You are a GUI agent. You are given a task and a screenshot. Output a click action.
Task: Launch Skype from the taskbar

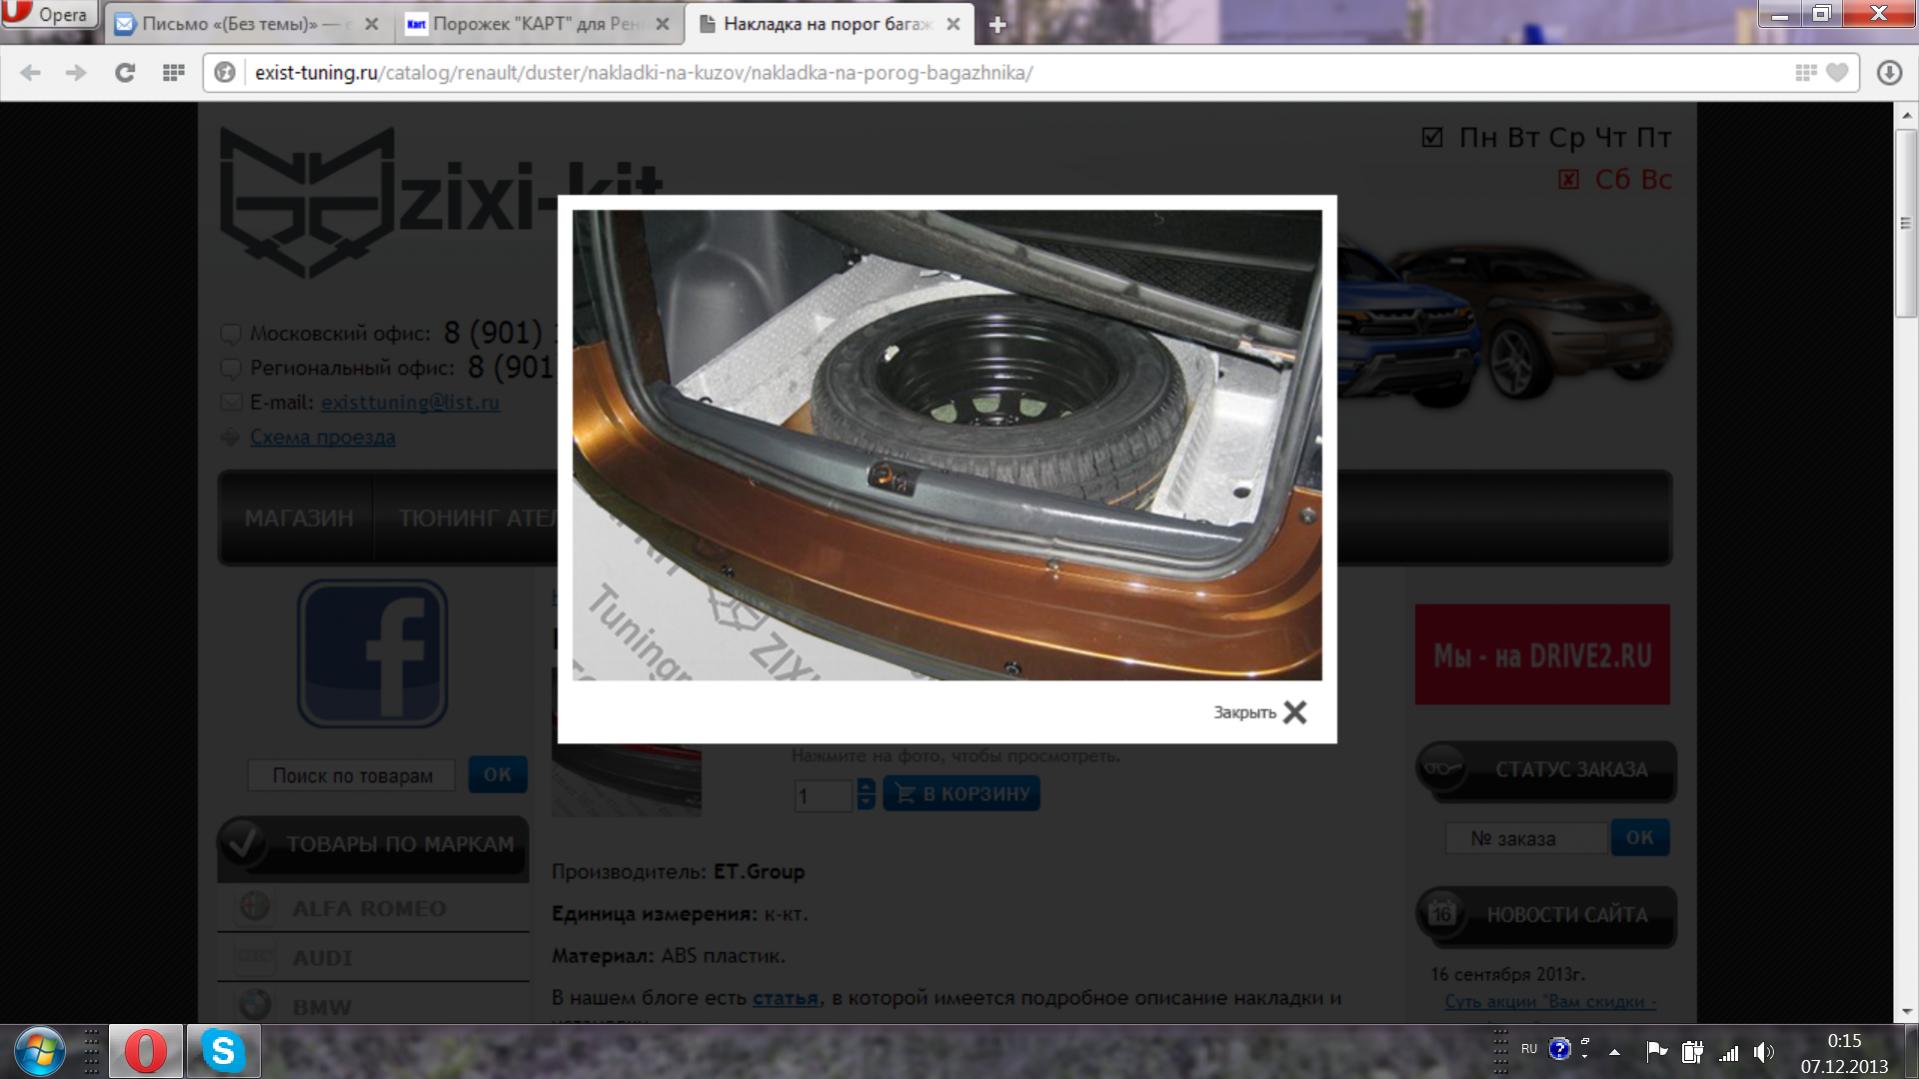coord(223,1051)
